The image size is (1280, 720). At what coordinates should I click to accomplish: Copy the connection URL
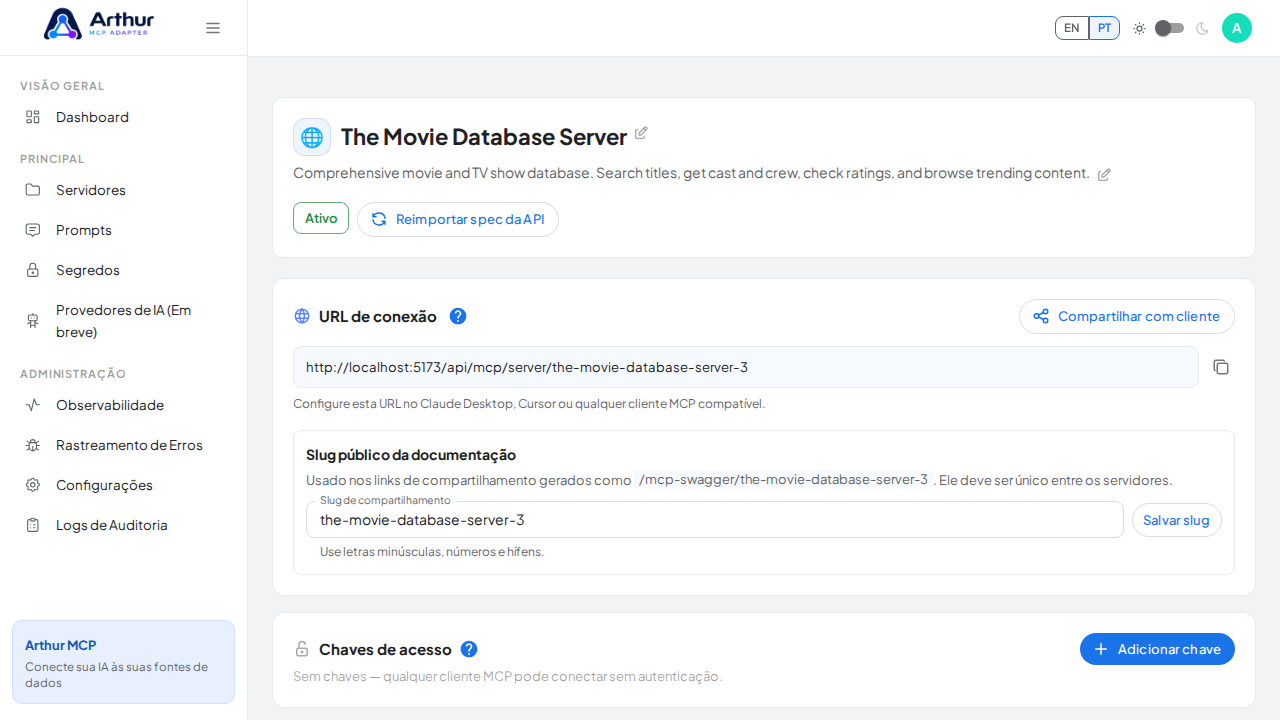[x=1221, y=367]
